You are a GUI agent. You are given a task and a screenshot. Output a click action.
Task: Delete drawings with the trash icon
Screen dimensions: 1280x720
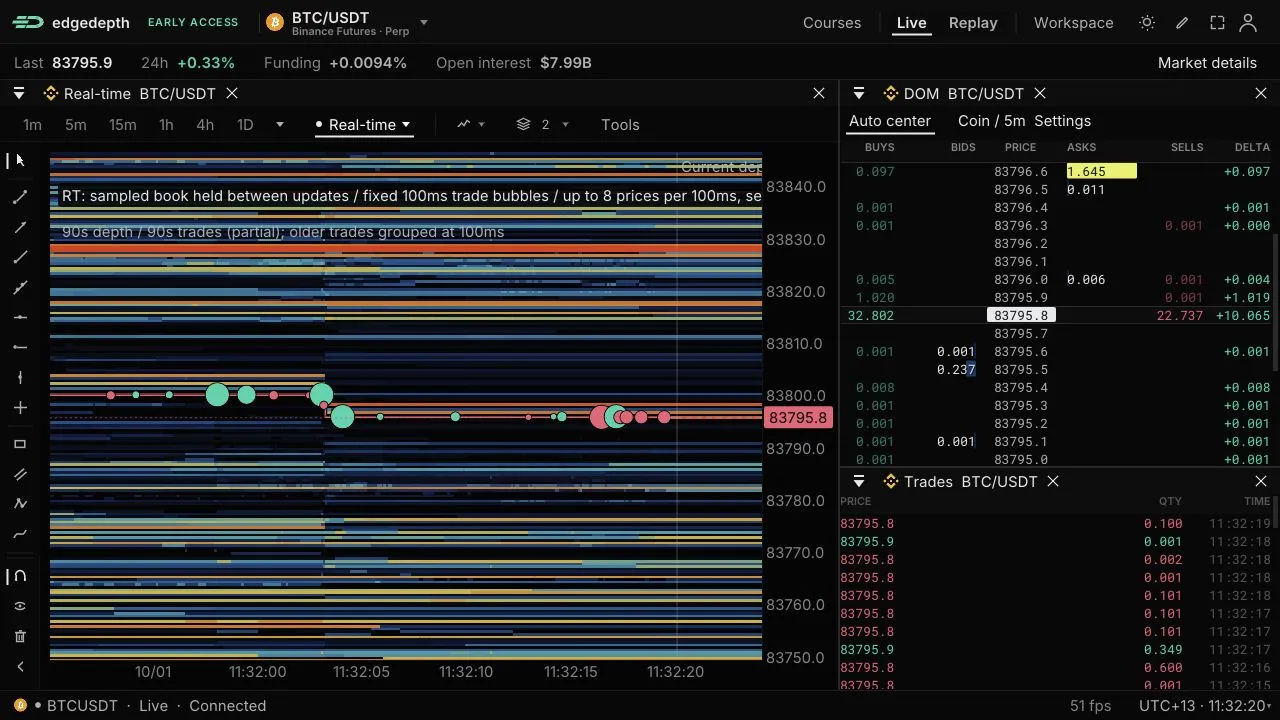coord(20,636)
